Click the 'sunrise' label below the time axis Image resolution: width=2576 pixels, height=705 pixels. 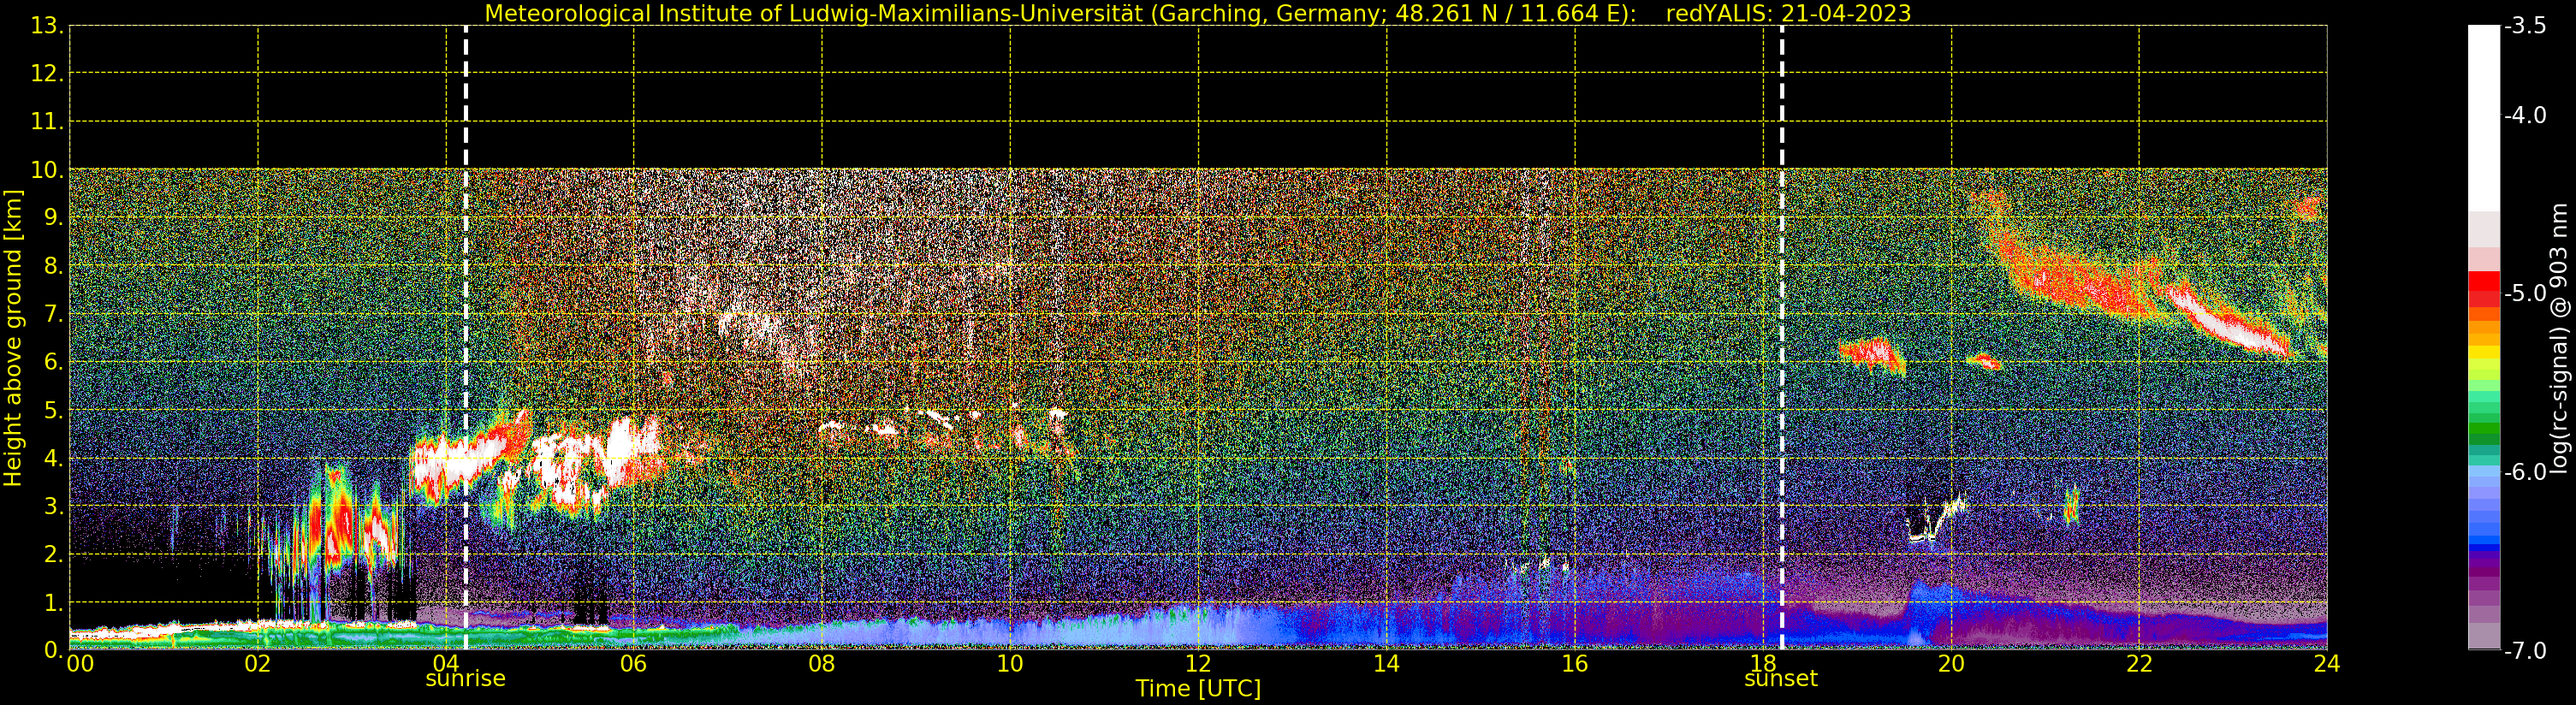pos(465,679)
